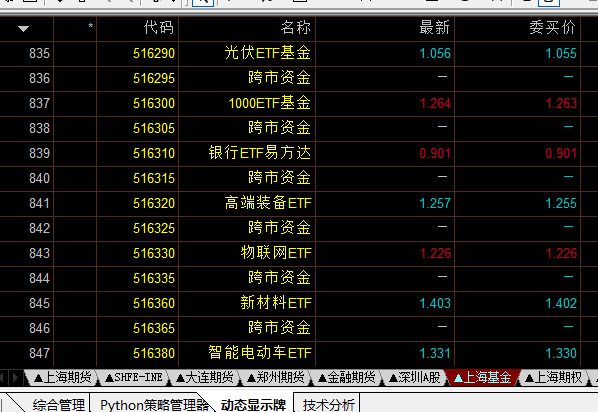The height and width of the screenshot is (412, 598).
Task: Open the Python策略管理器 bottom tab
Action: pos(154,405)
